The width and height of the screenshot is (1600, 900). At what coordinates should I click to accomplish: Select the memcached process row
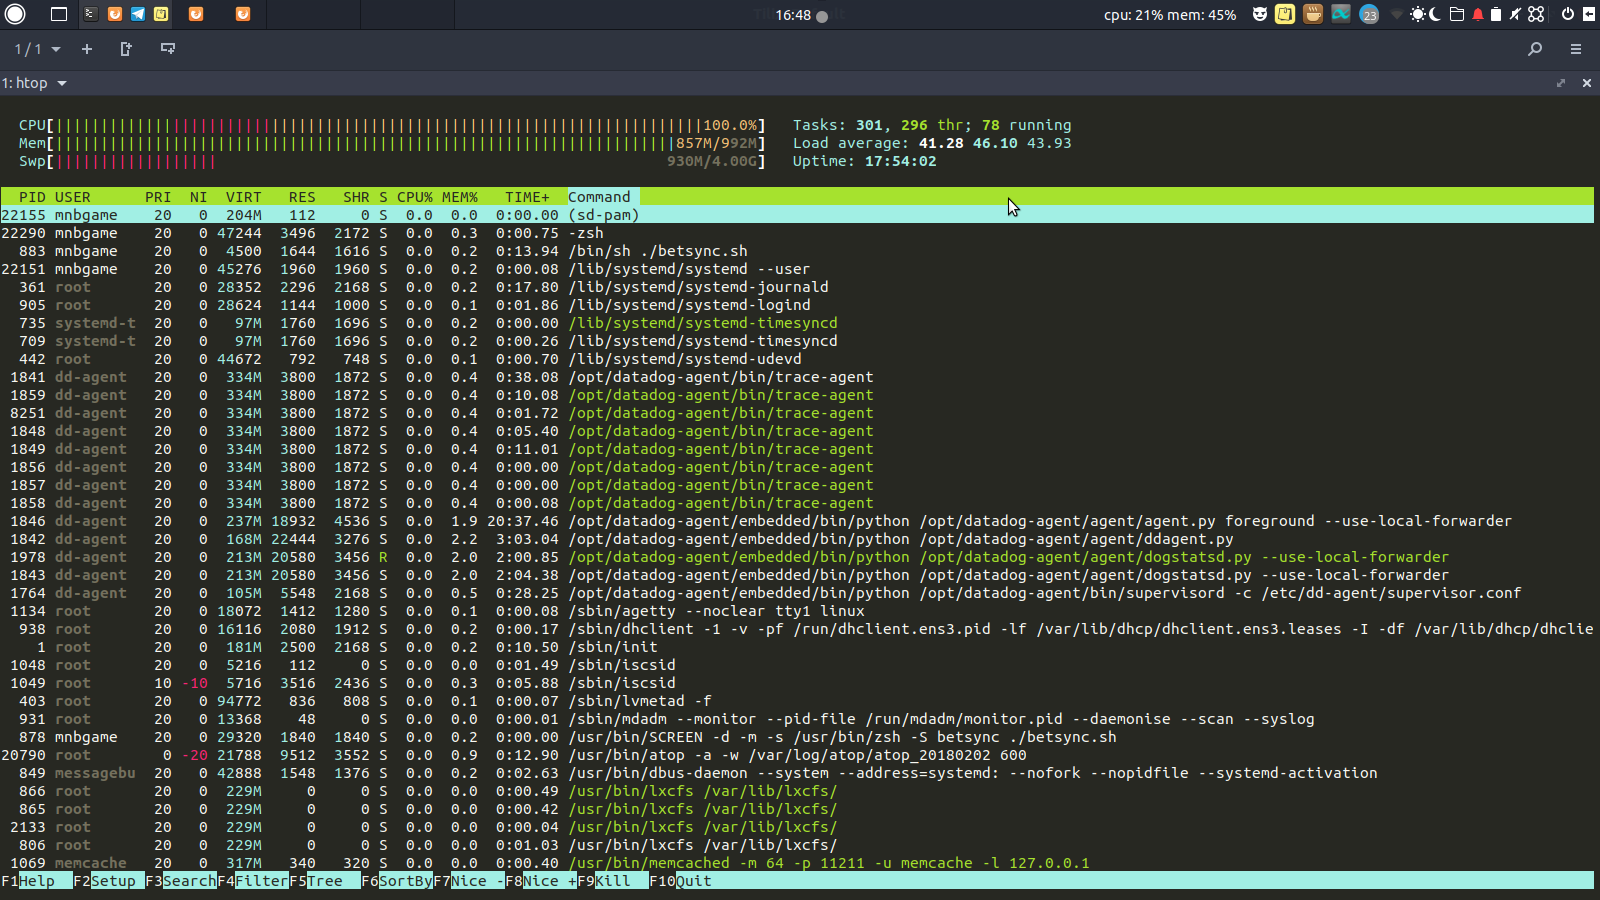(x=797, y=863)
